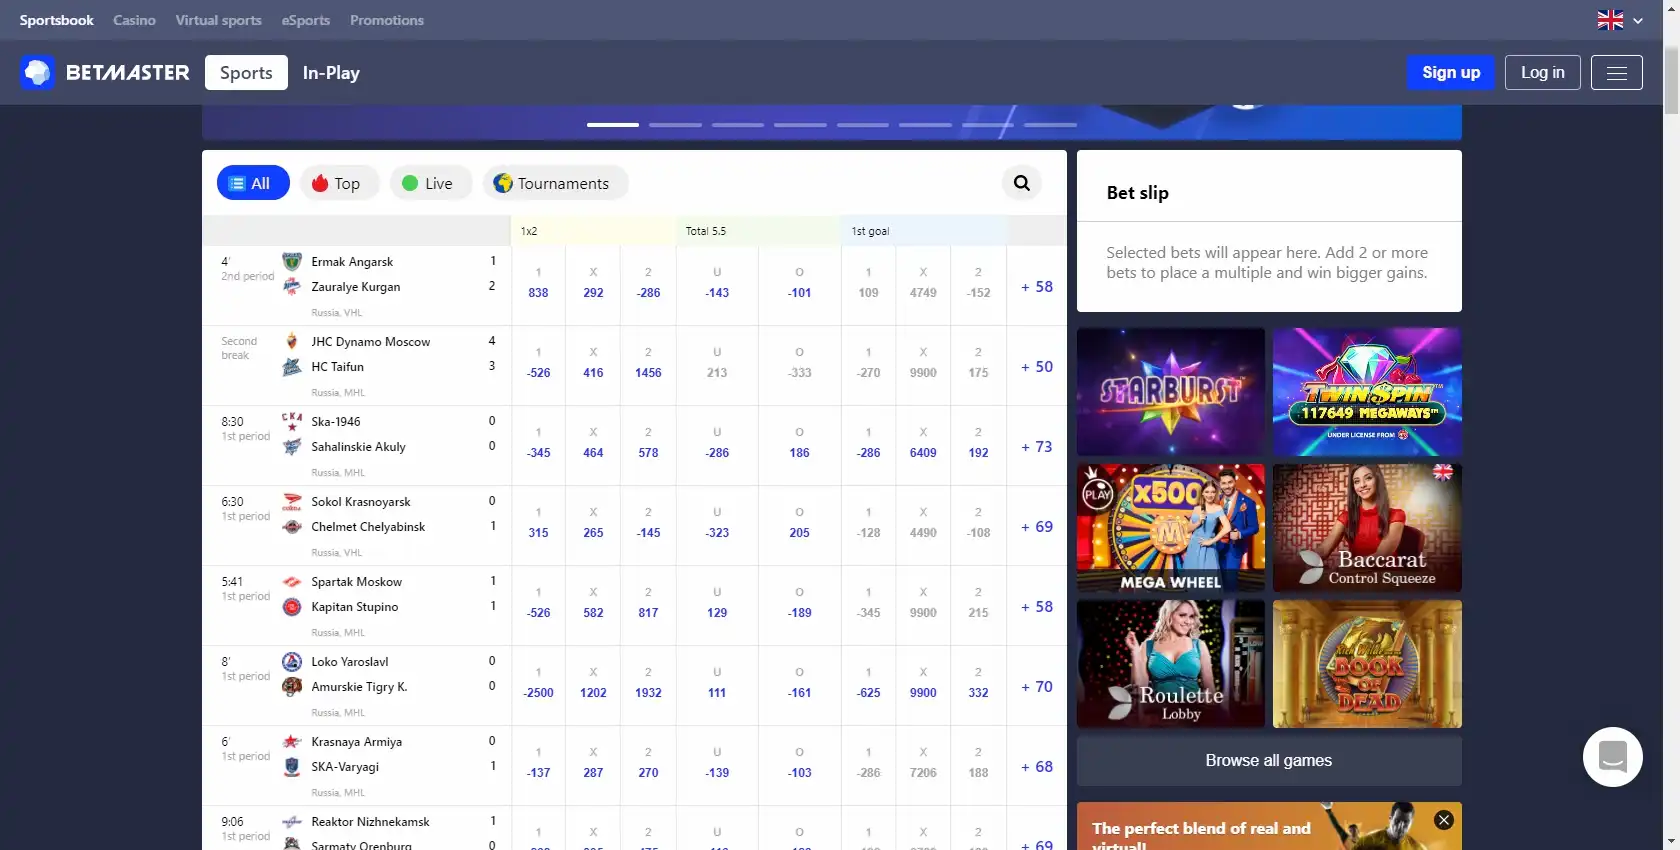
Task: Click Chelmet Chelyabinsk team logo
Action: (292, 526)
